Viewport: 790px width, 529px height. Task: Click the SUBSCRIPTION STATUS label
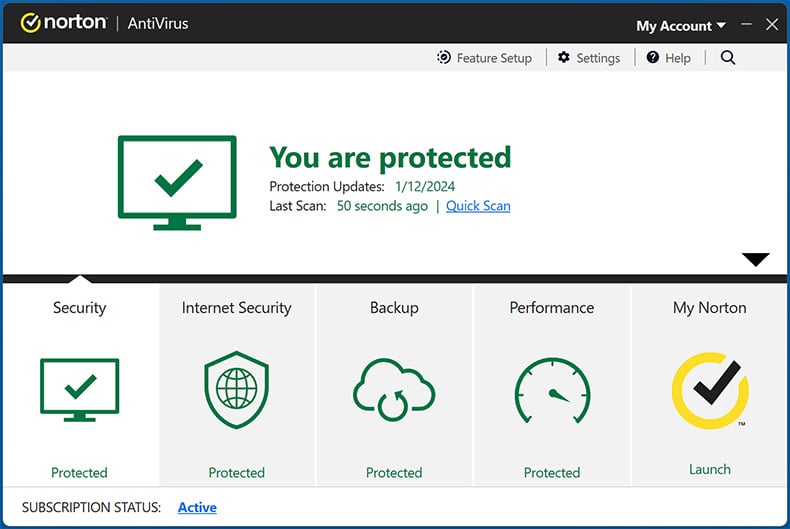(91, 507)
